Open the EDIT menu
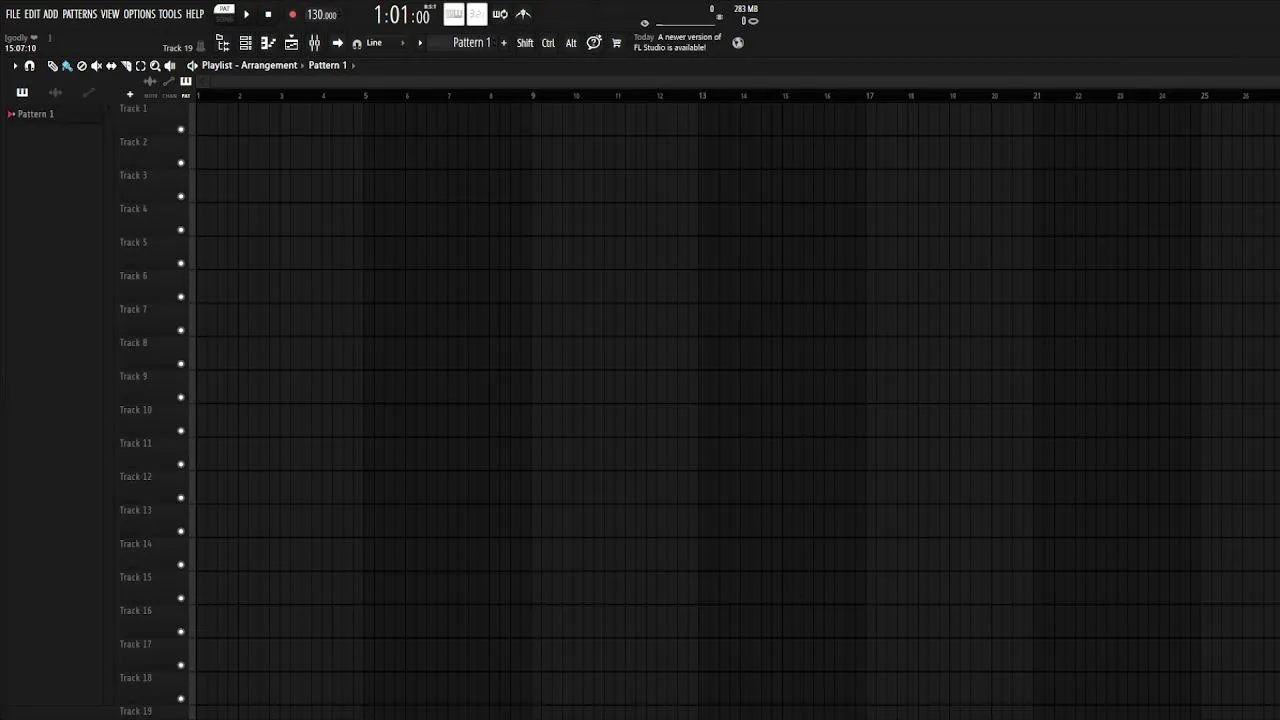Viewport: 1280px width, 720px height. click(x=32, y=14)
